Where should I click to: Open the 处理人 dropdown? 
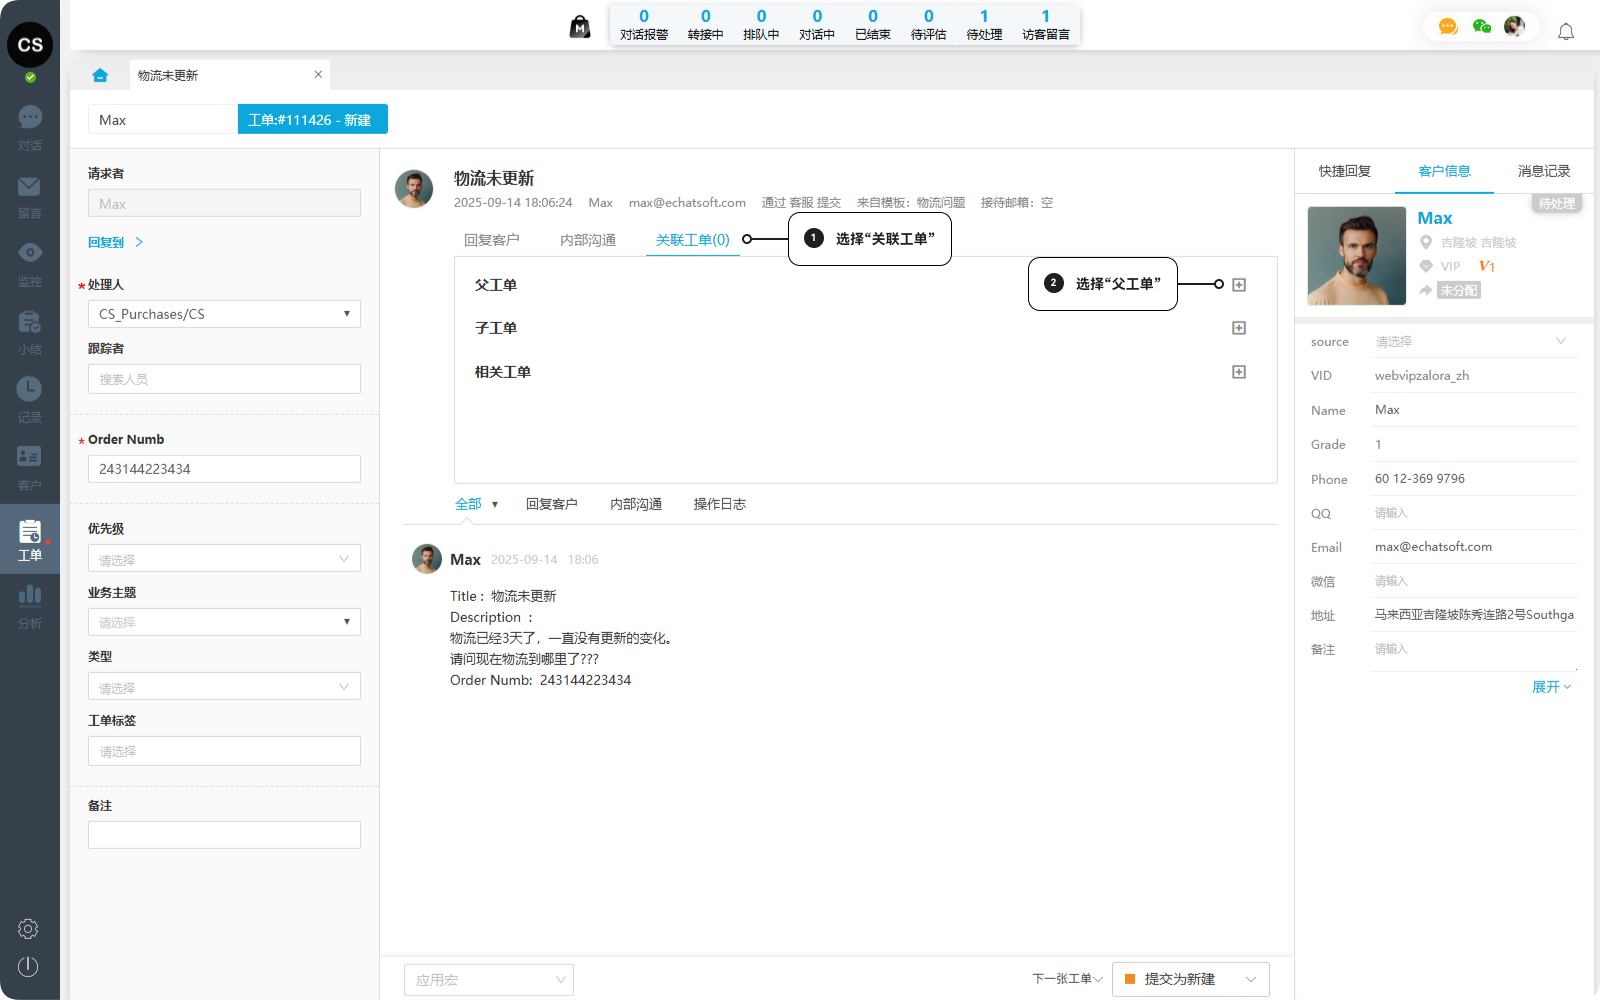[x=224, y=314]
